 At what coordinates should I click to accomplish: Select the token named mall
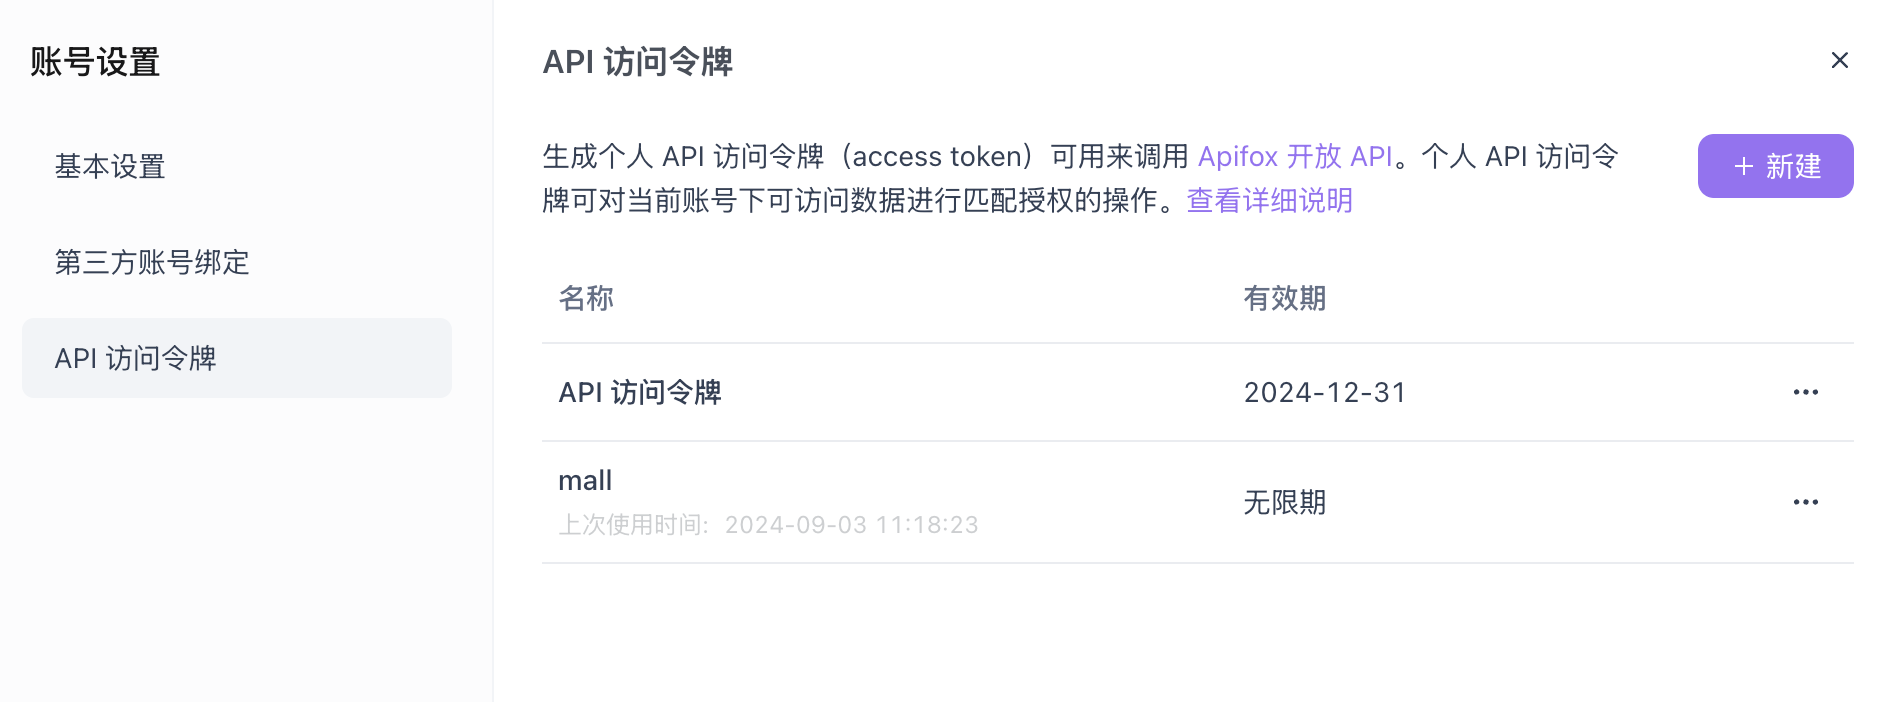tap(586, 480)
